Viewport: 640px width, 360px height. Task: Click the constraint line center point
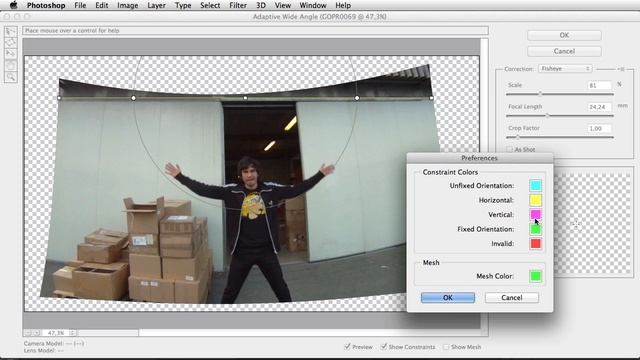coord(245,98)
